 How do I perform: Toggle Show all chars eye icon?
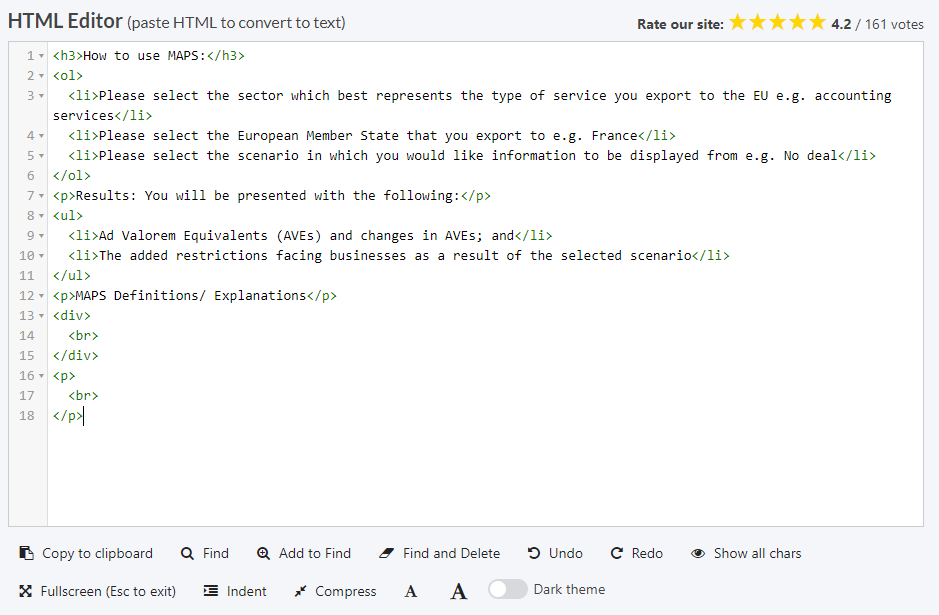[x=698, y=553]
